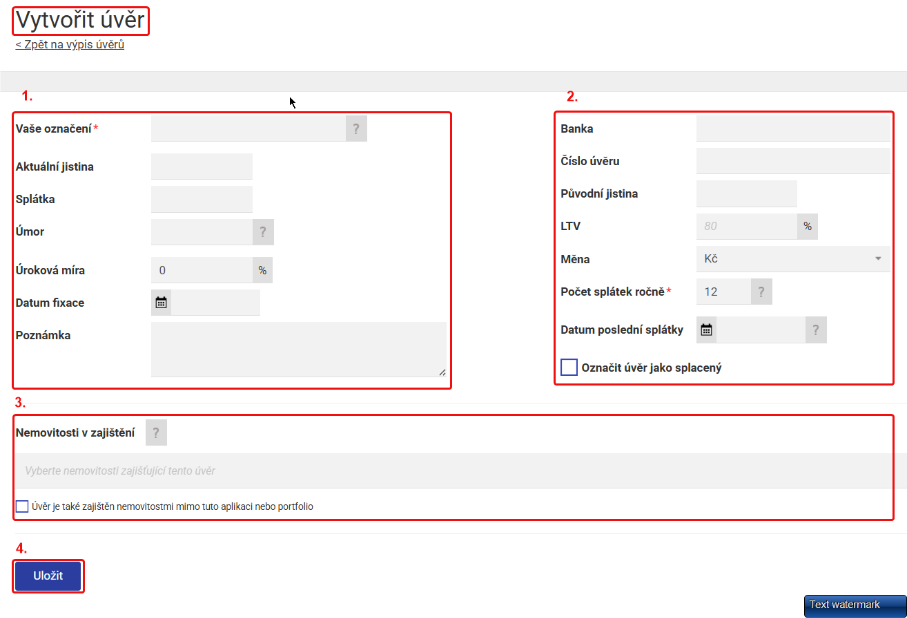Focus the Číslo úvěru input field
The height and width of the screenshot is (618, 907).
tap(792, 161)
